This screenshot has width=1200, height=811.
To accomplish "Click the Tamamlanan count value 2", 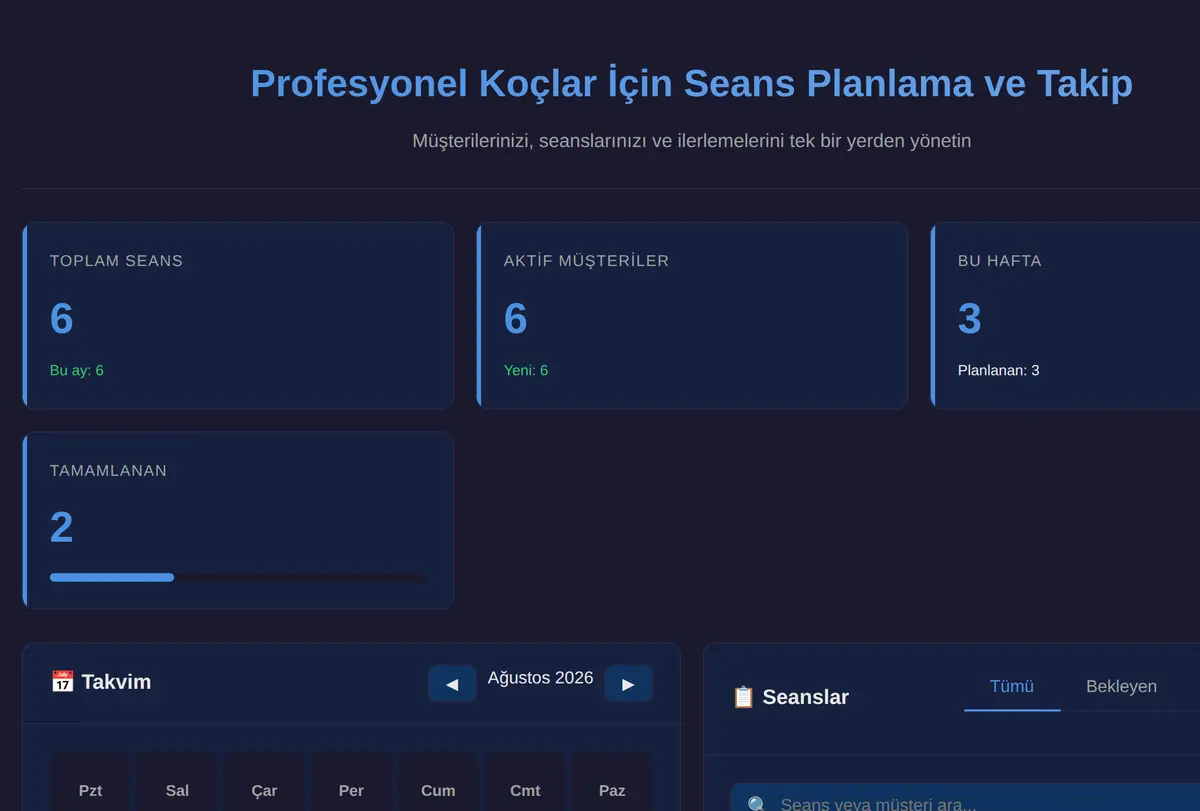I will tap(62, 528).
